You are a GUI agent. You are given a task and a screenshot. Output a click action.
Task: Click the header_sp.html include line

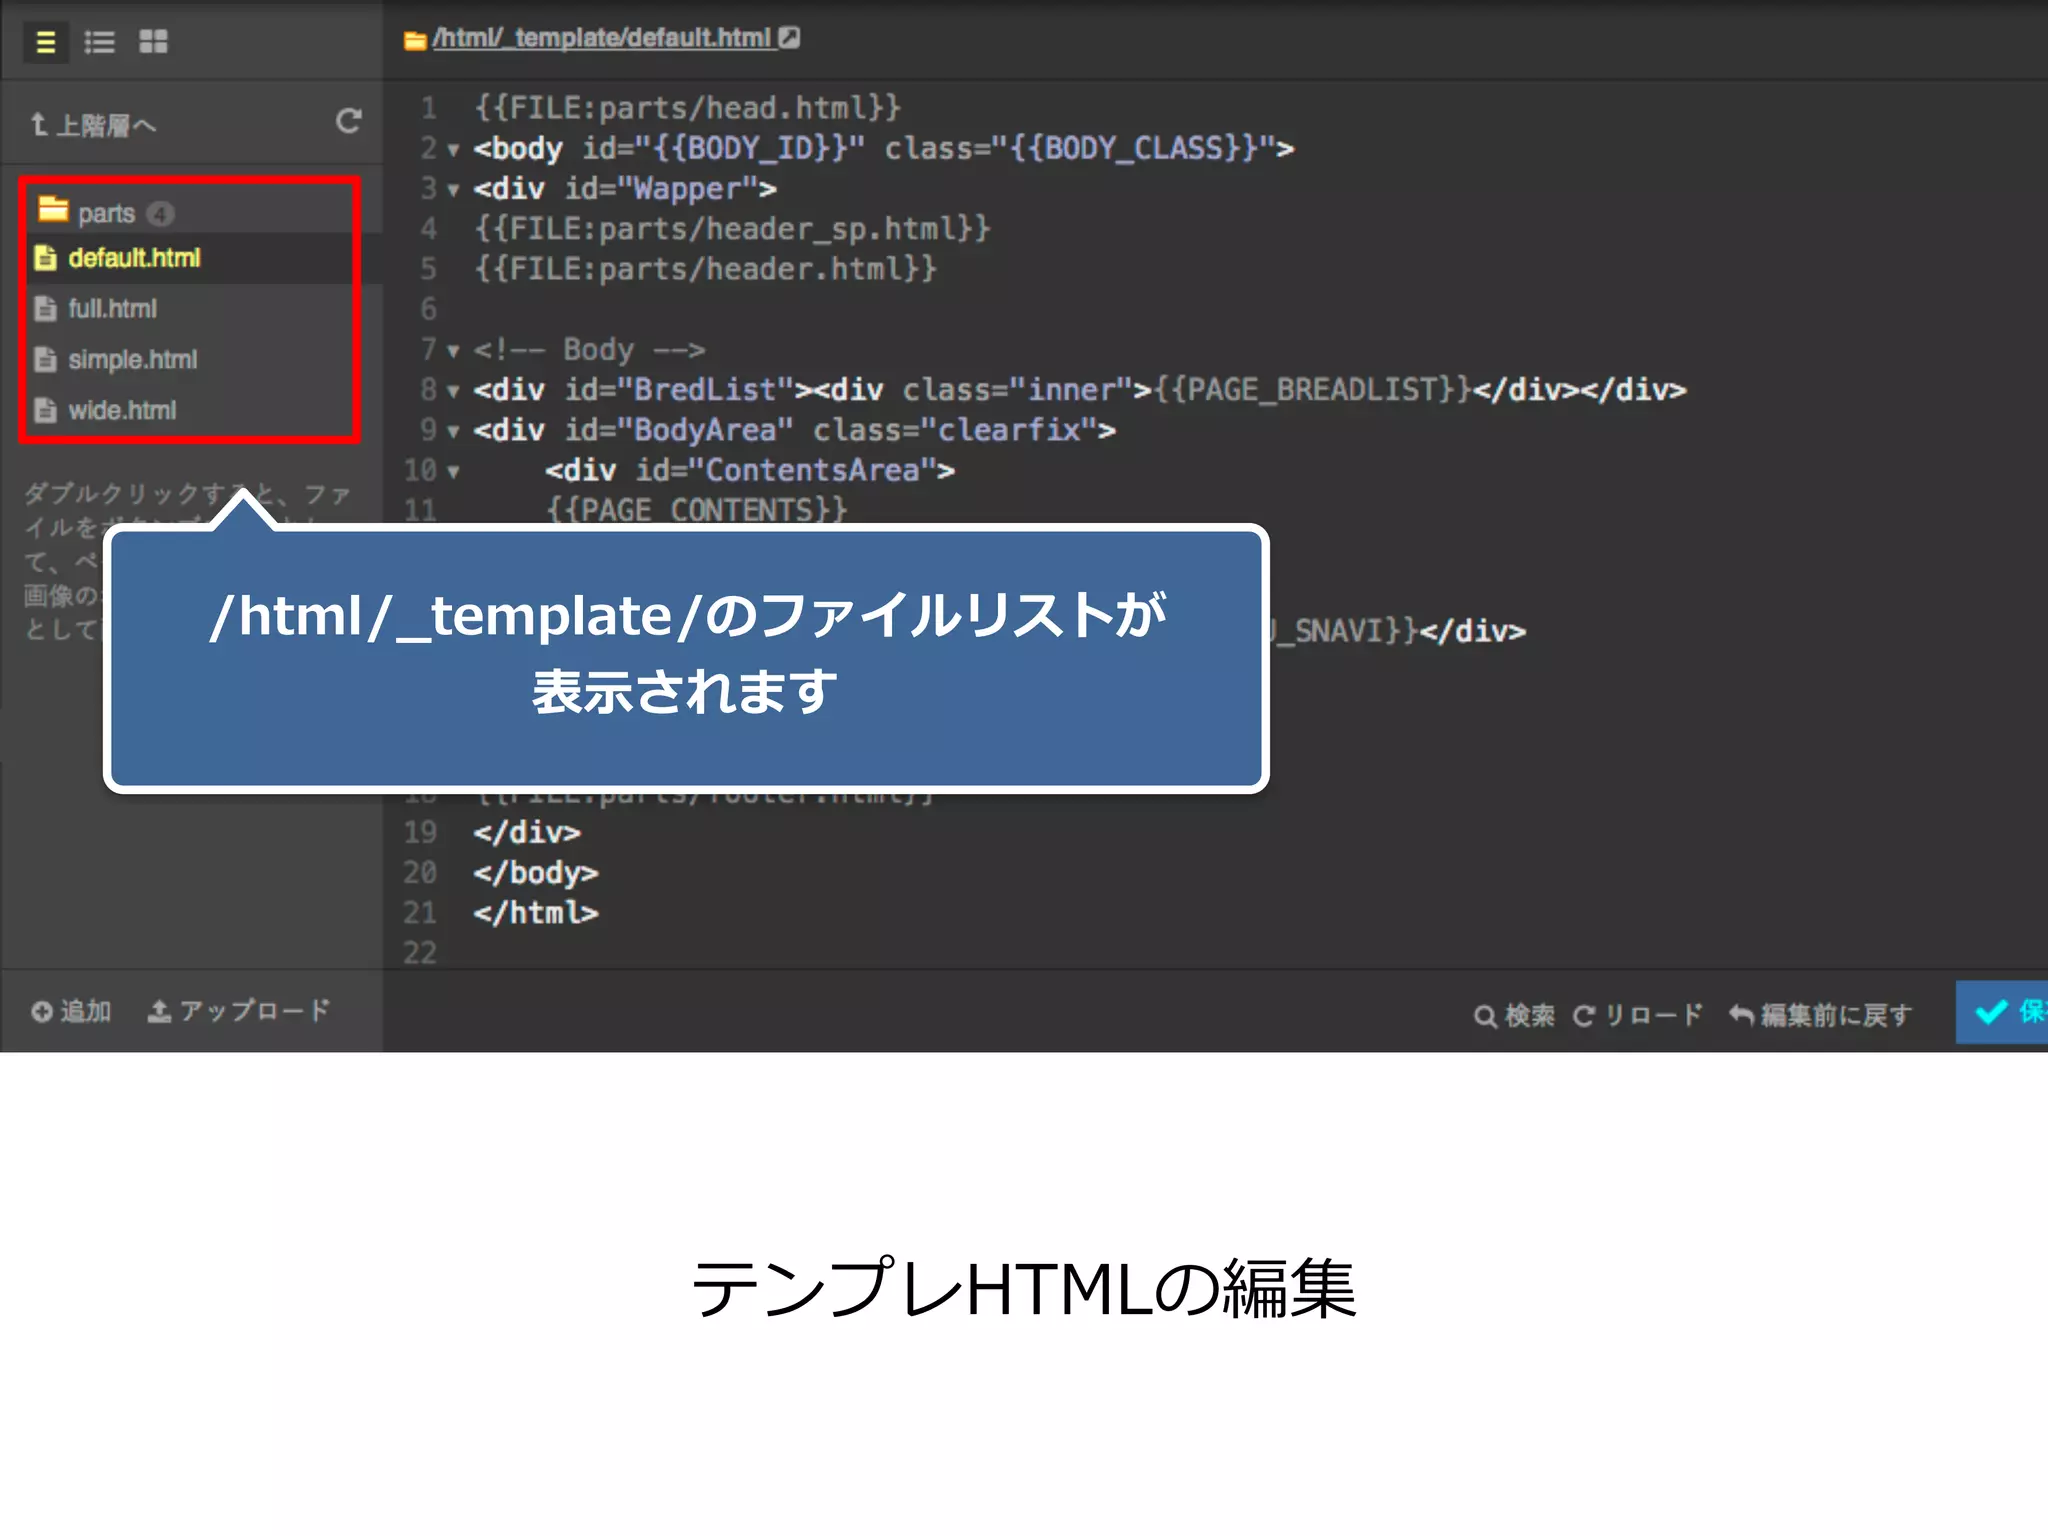coord(732,229)
